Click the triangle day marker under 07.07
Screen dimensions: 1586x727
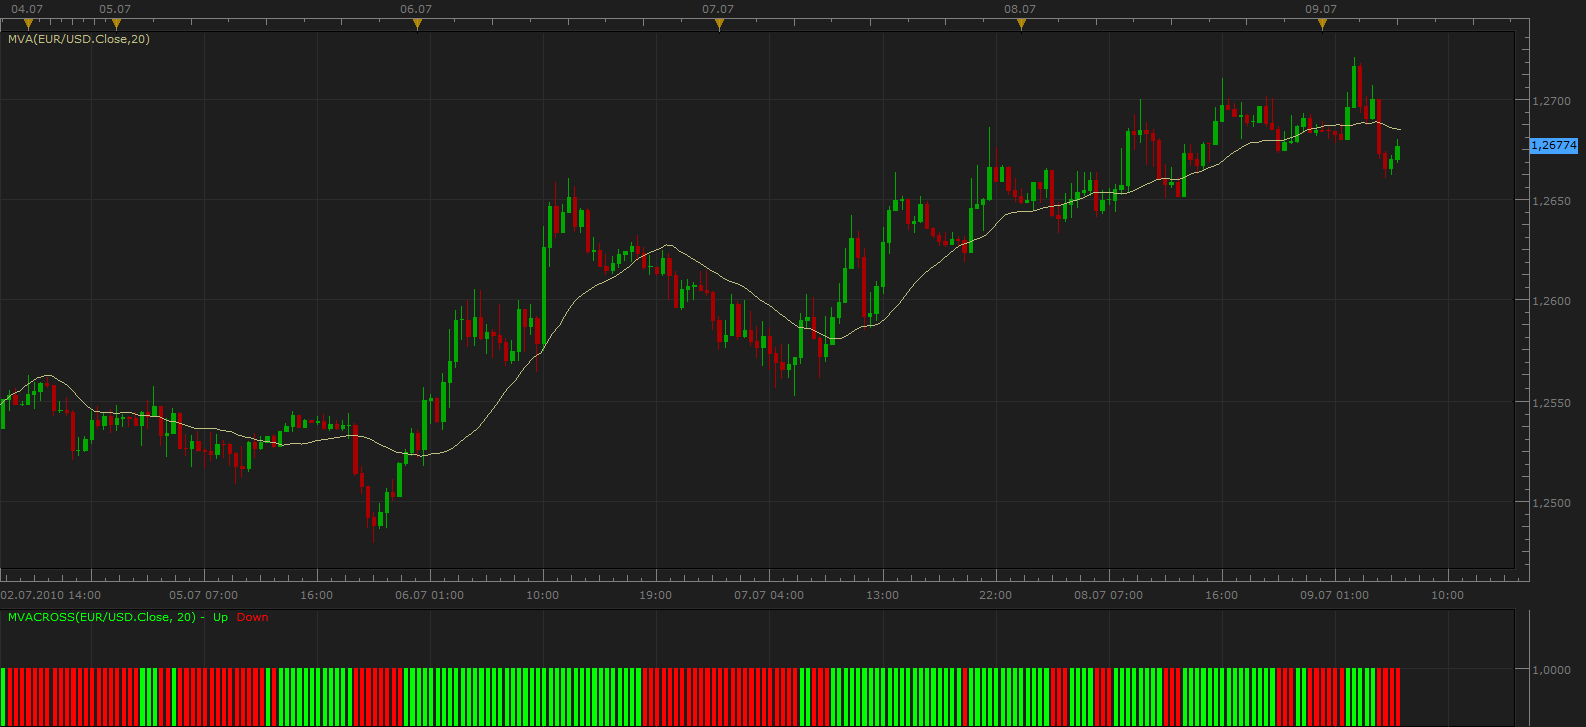coord(719,24)
